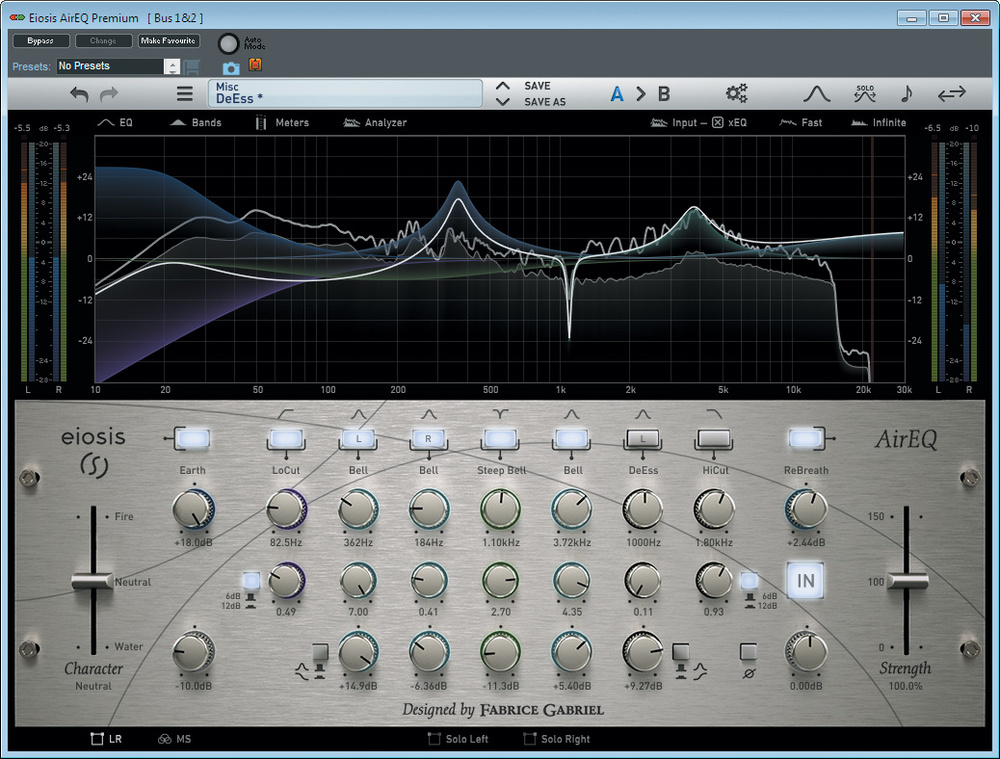Viewport: 1000px width, 759px height.
Task: Toggle the DeEss band L button
Action: click(x=643, y=439)
